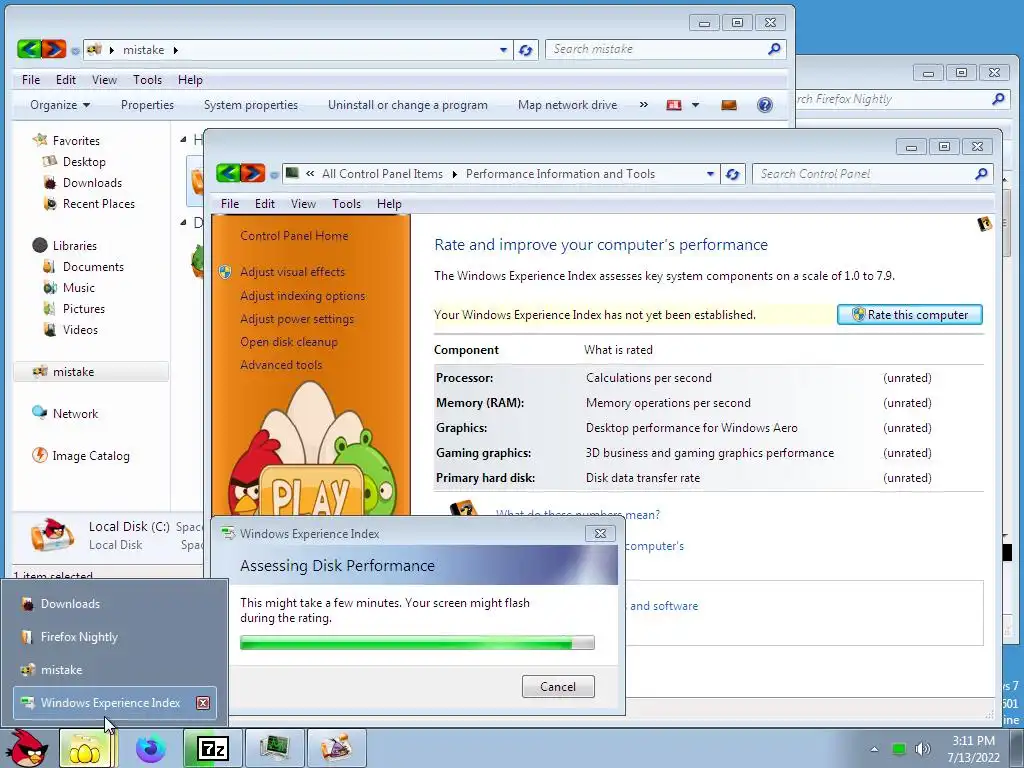
Task: Click the clock showing 3:11 PM
Action: tap(973, 741)
